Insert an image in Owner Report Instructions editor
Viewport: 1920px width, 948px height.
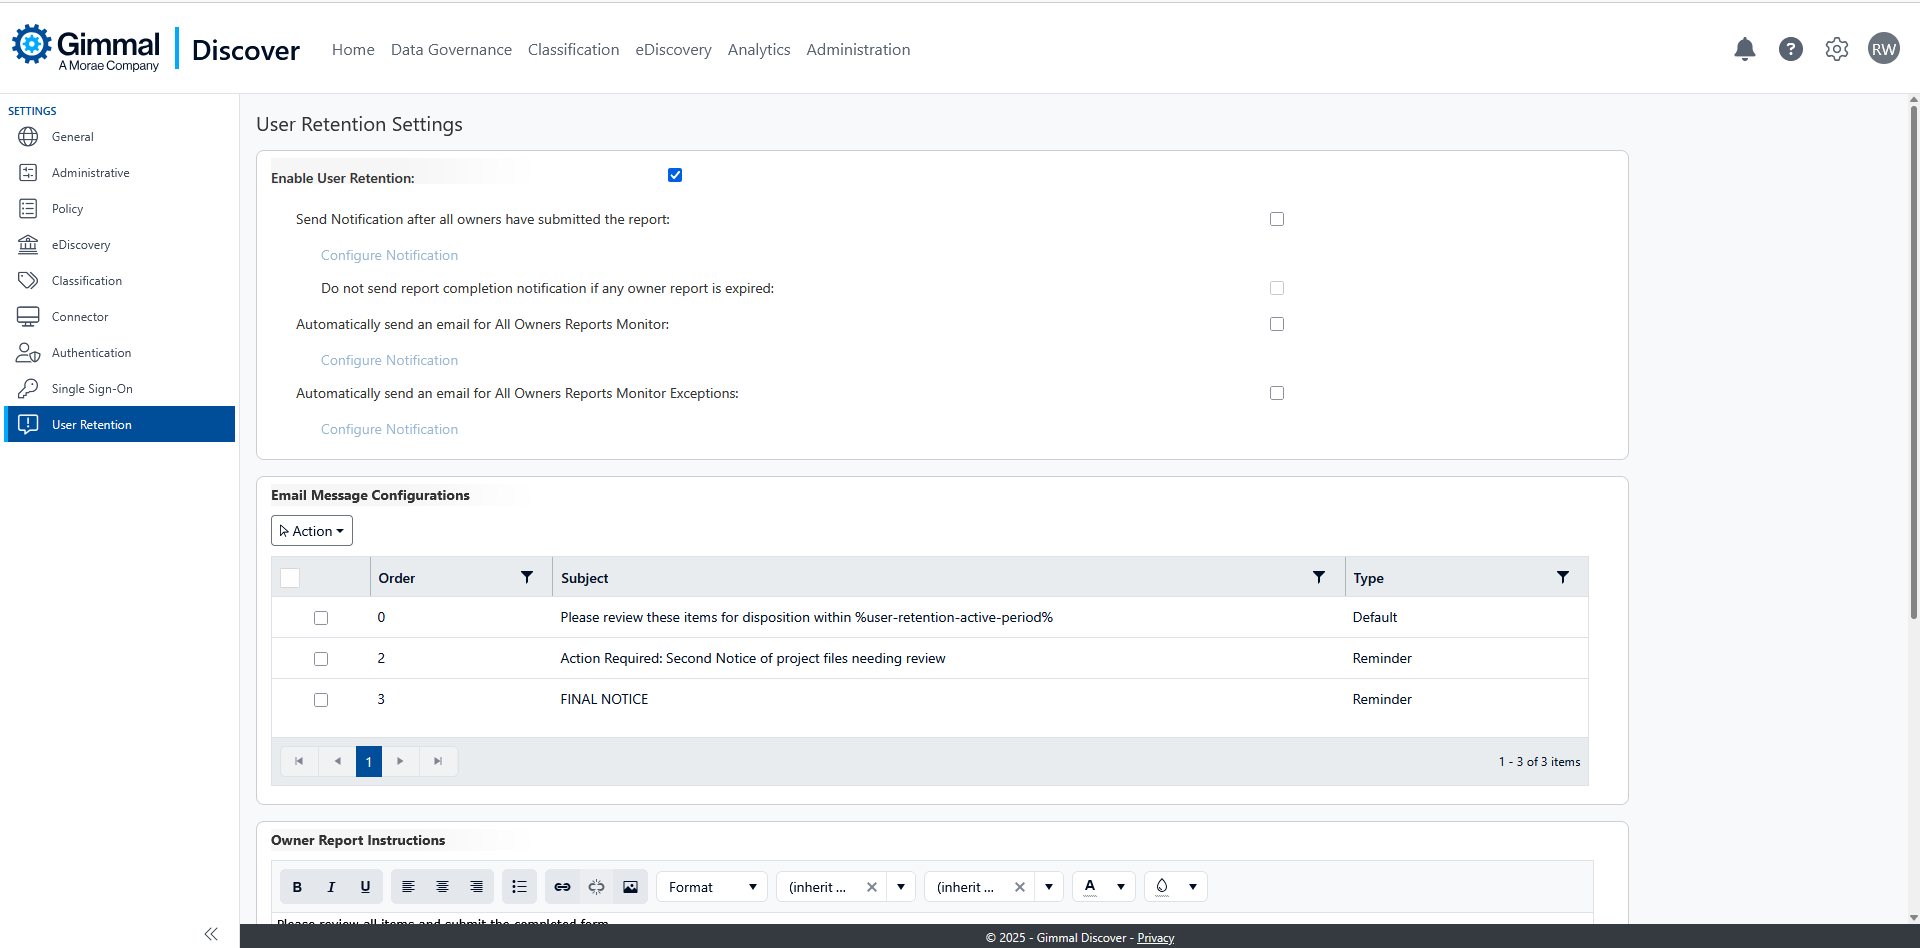click(630, 886)
